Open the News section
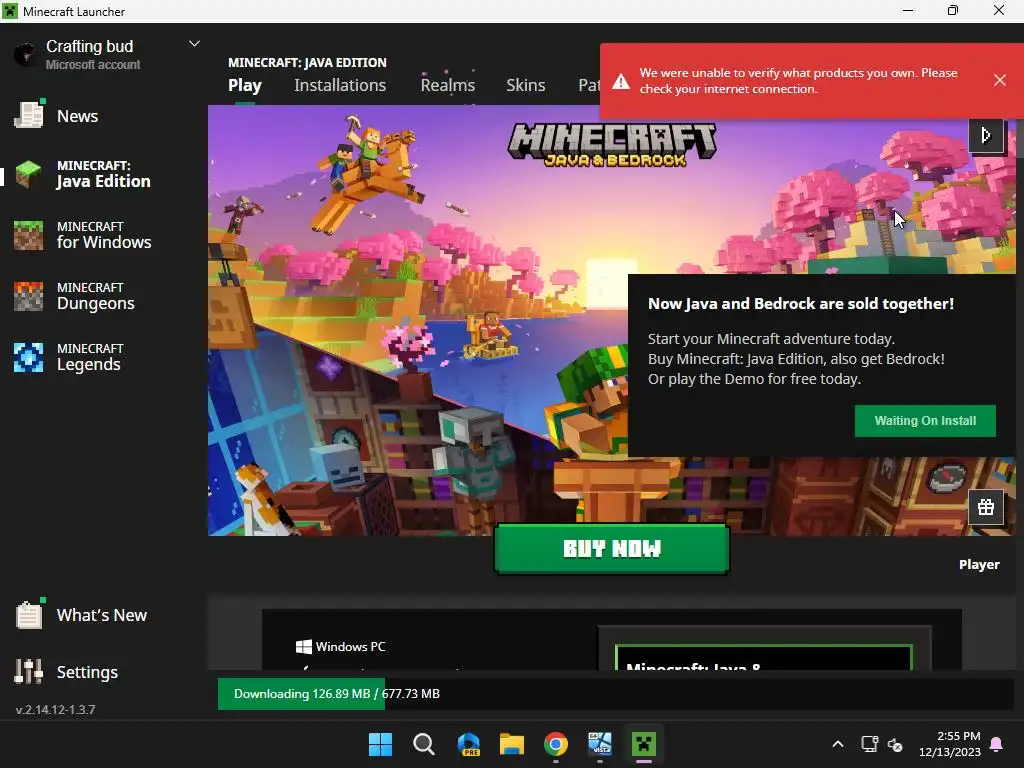The image size is (1024, 768). [x=77, y=116]
